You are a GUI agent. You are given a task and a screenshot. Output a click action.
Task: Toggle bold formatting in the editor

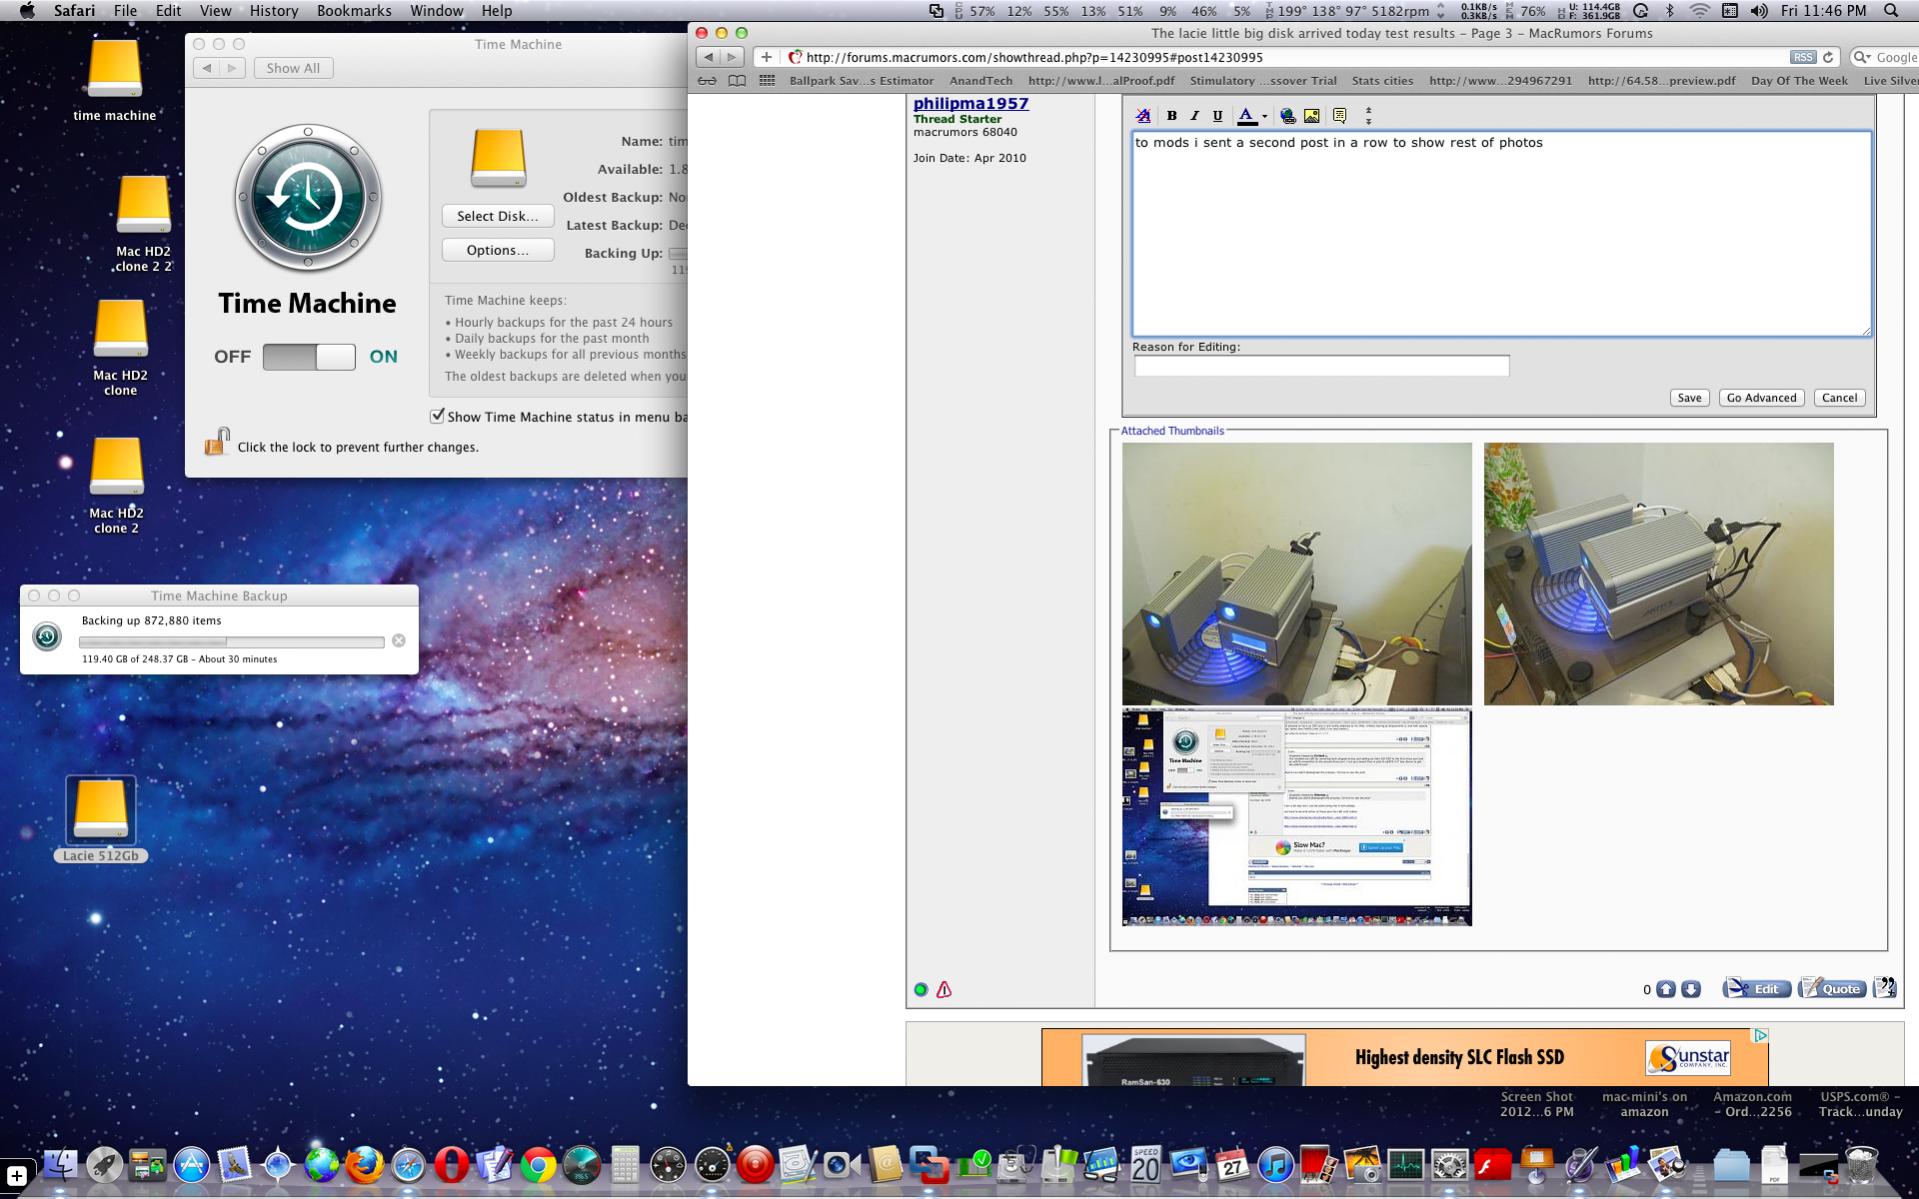1172,116
